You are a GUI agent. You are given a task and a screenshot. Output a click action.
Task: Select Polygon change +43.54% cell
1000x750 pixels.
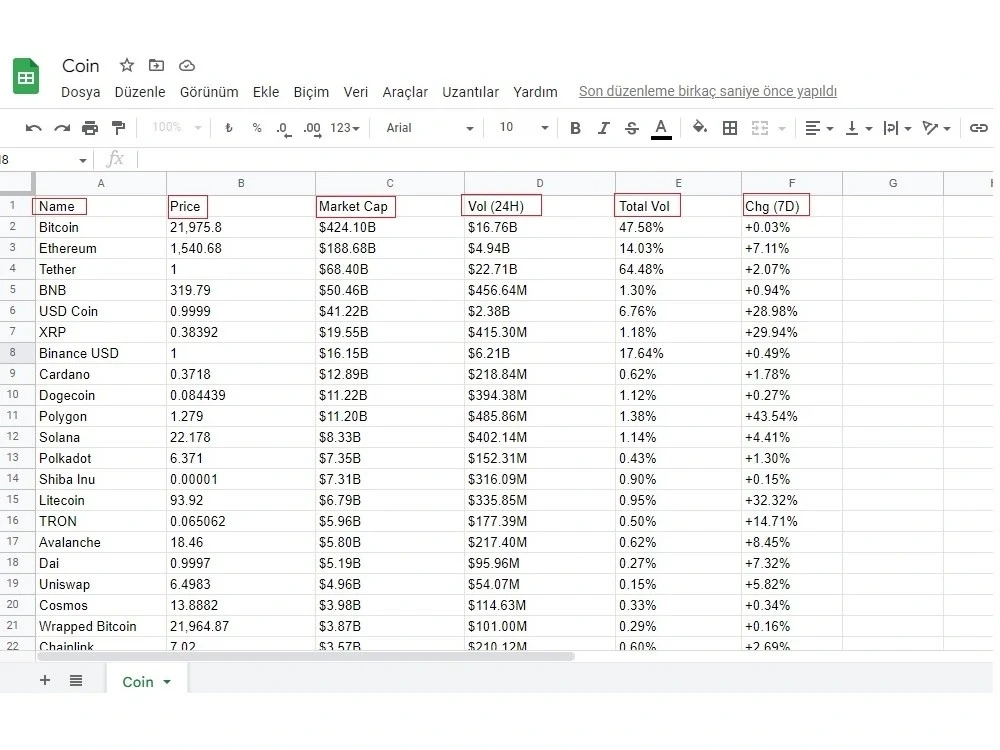click(x=791, y=416)
